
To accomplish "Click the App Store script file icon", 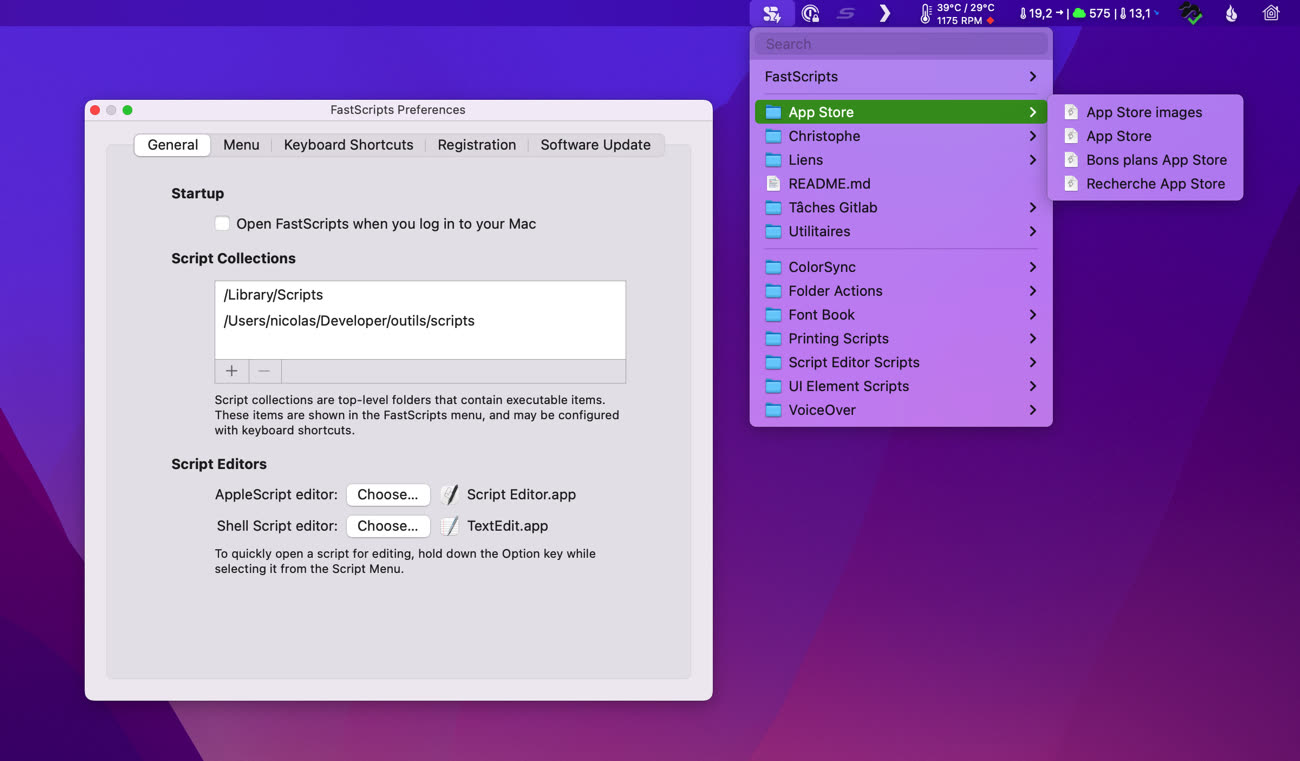I will (1071, 136).
